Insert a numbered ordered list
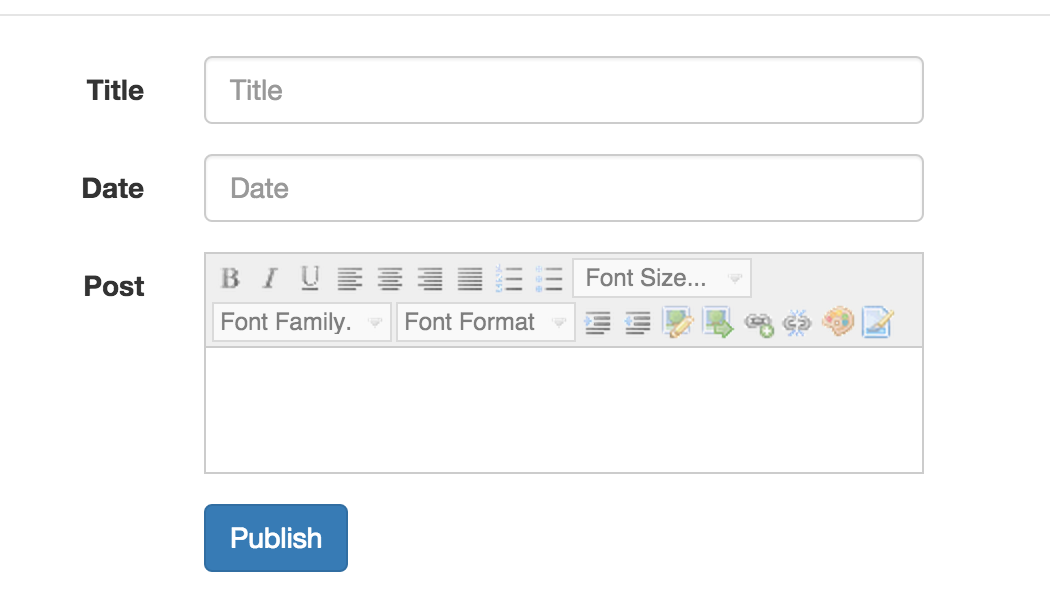 click(510, 278)
